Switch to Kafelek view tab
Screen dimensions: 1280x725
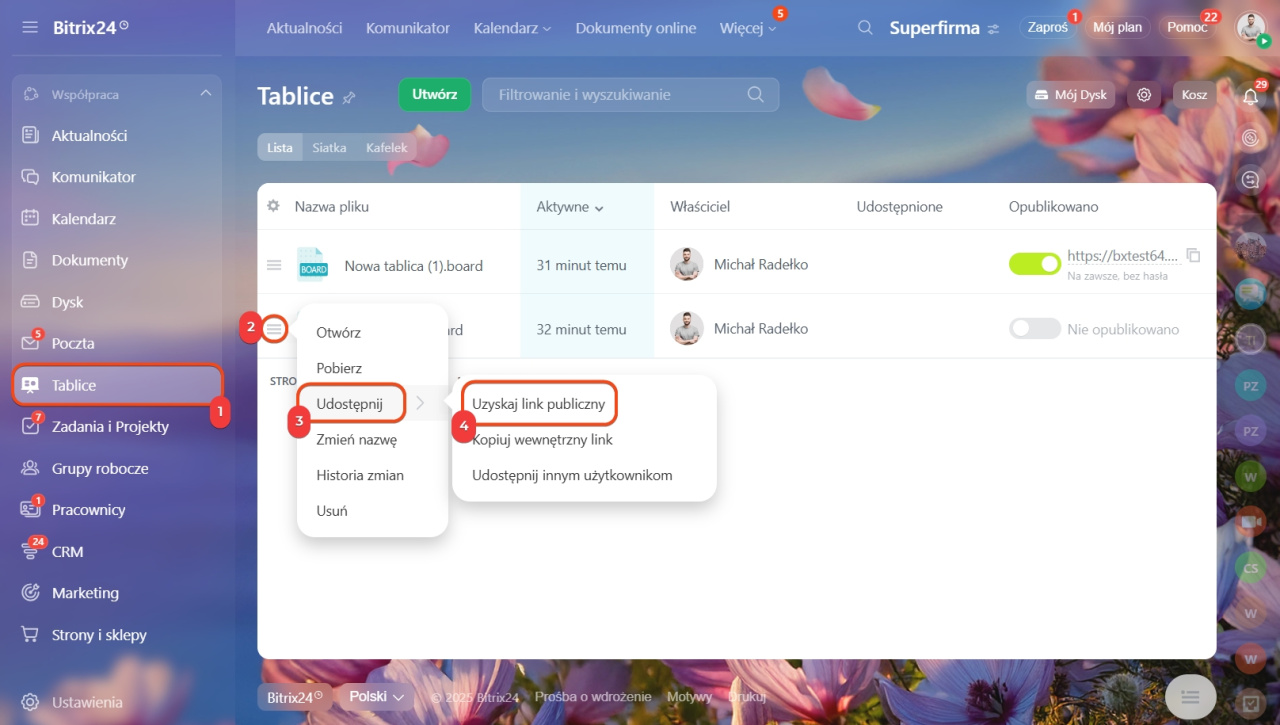[386, 147]
